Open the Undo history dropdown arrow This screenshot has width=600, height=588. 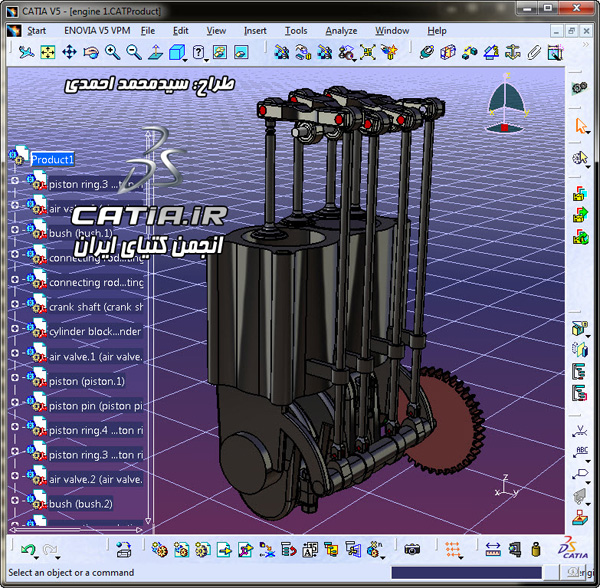36,558
